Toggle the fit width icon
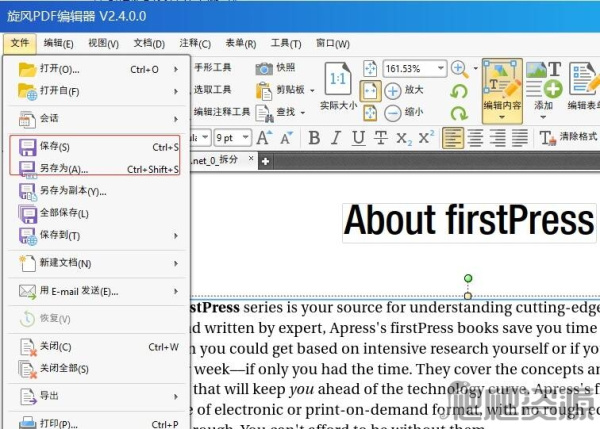The image size is (600, 429). pyautogui.click(x=370, y=91)
